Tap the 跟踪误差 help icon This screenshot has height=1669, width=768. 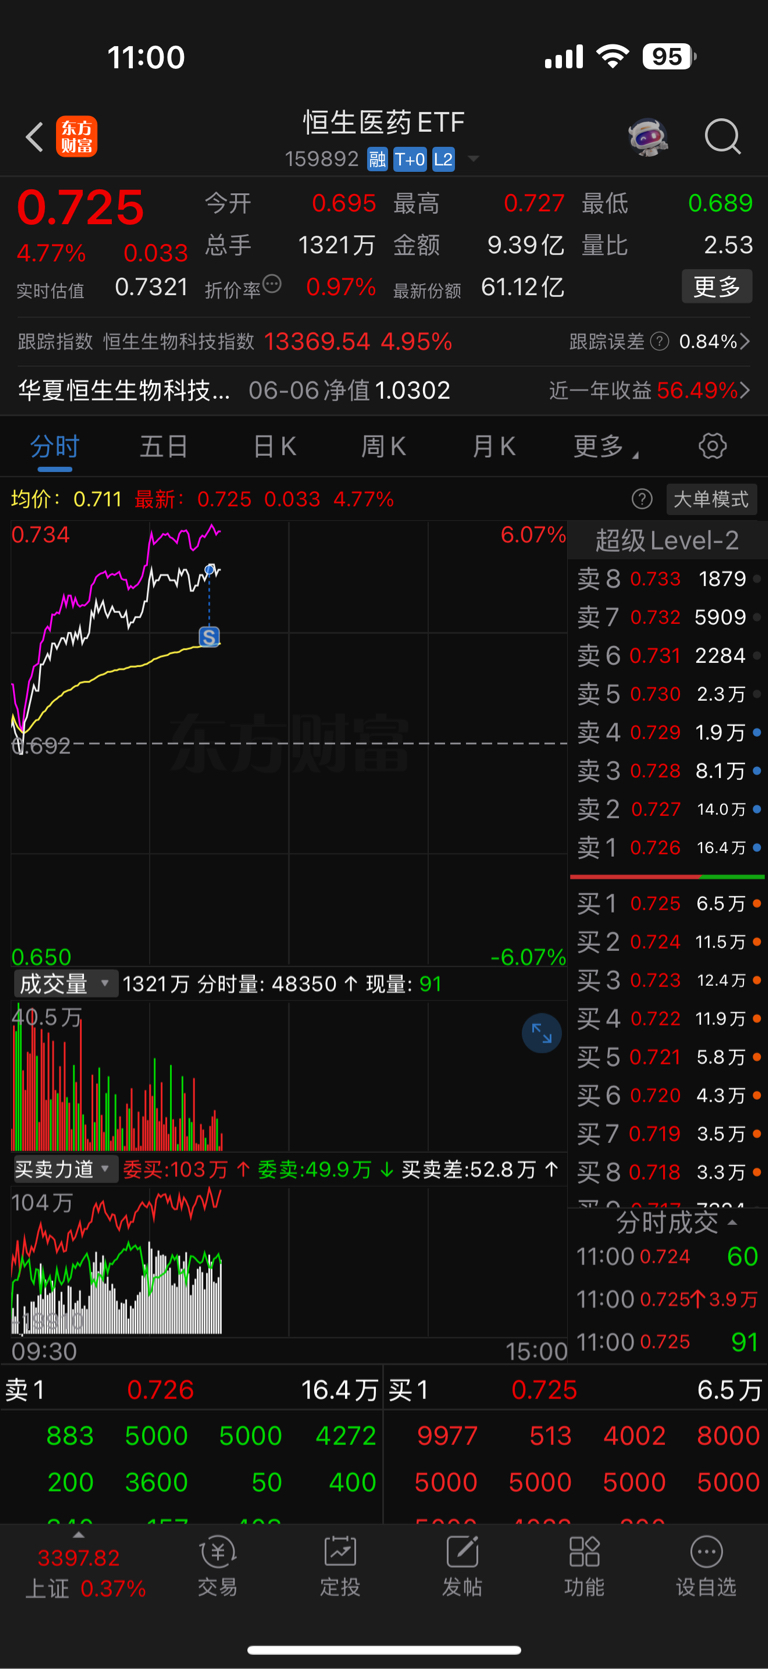tap(660, 342)
